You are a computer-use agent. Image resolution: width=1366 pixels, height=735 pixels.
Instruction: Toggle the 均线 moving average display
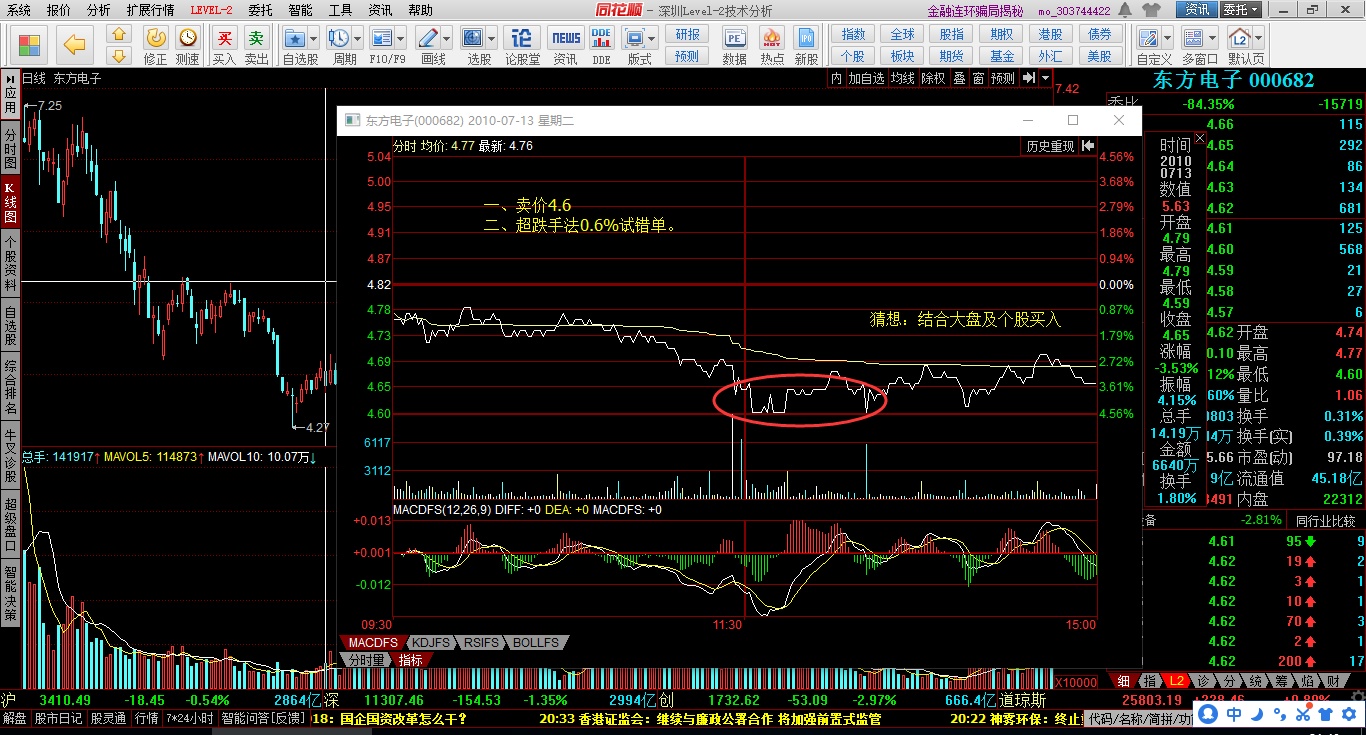tap(903, 78)
